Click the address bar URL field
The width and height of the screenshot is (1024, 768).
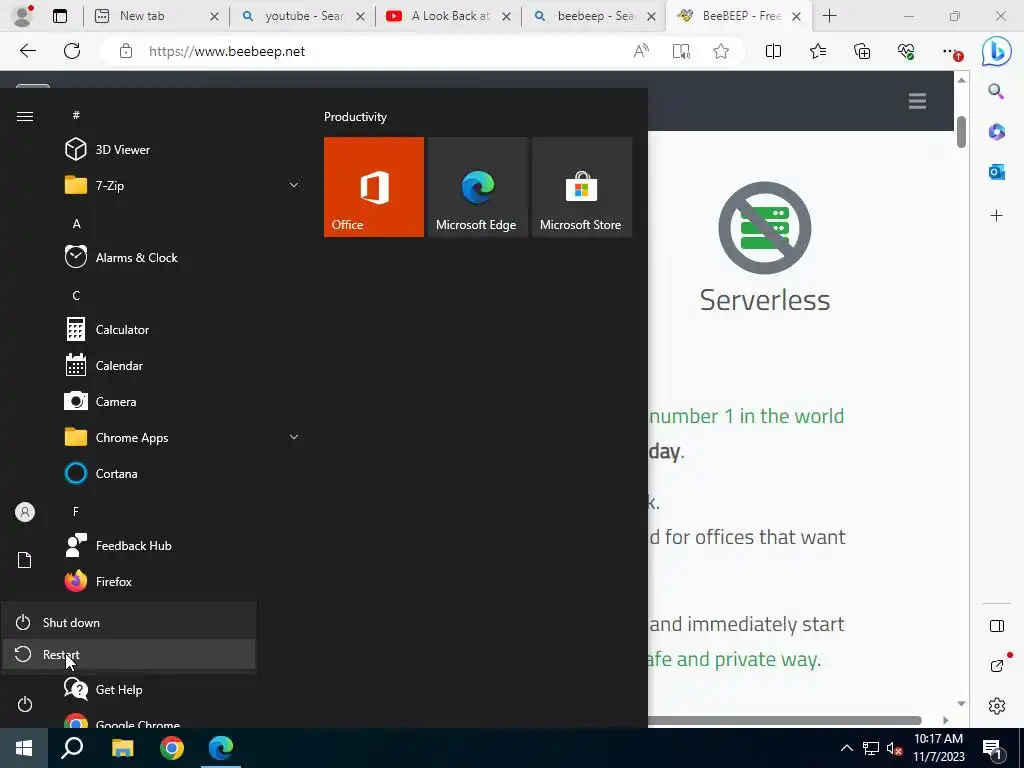click(385, 52)
